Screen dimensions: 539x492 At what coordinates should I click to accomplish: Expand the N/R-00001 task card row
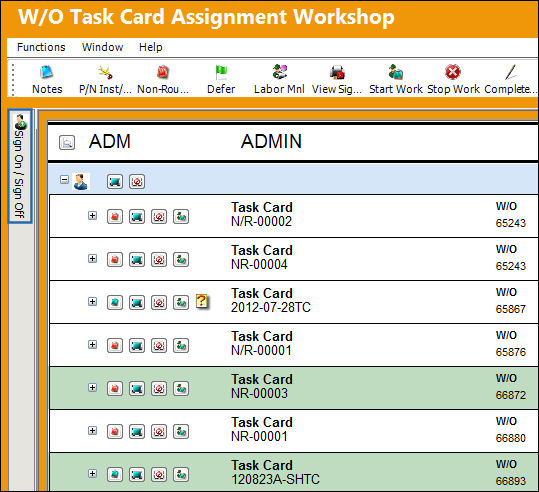[92, 345]
